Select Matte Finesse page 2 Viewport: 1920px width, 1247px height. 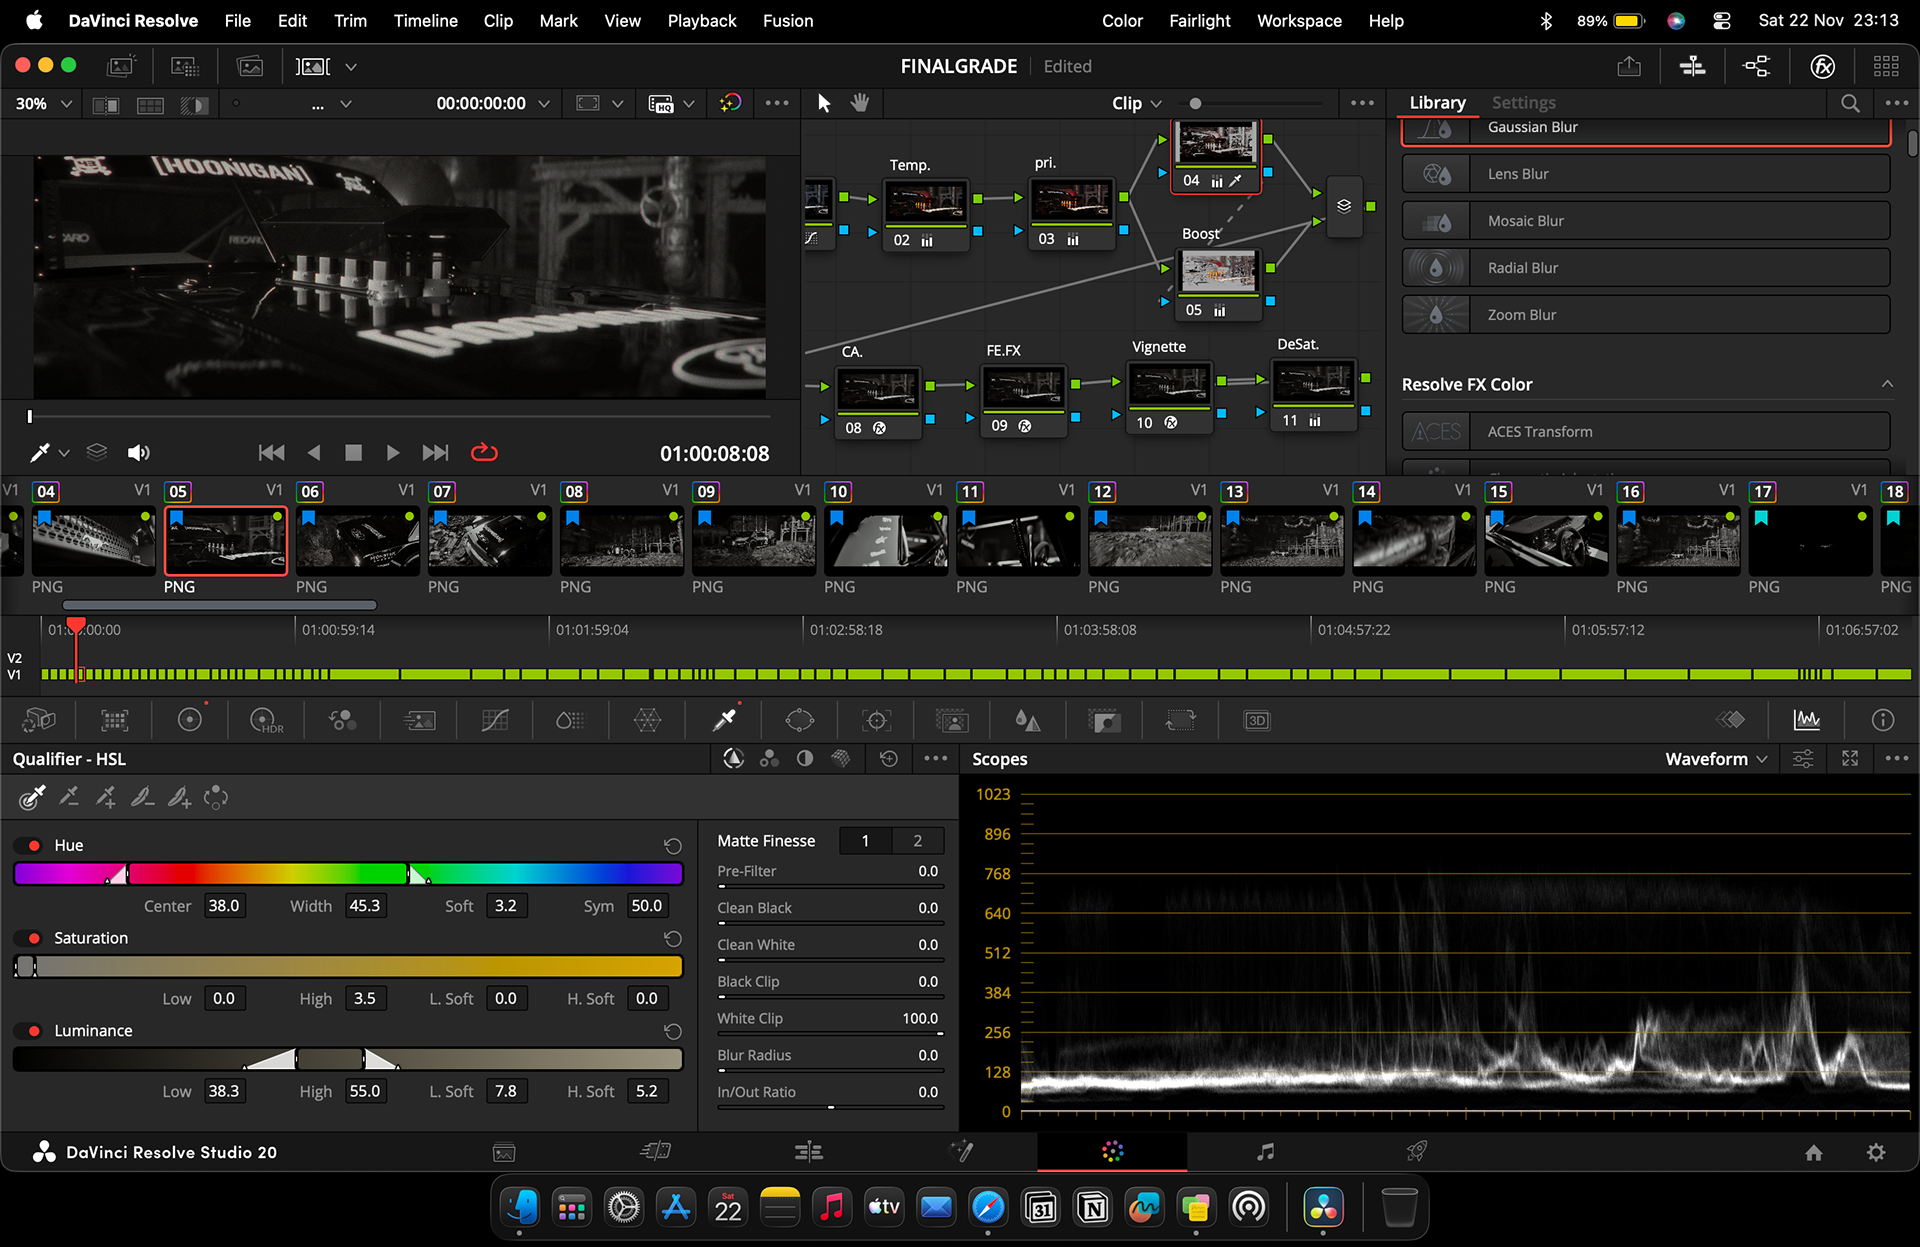pos(917,841)
